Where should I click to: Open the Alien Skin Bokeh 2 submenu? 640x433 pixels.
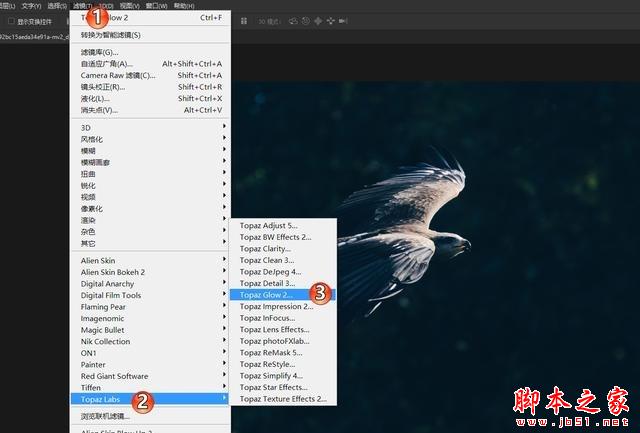tap(150, 272)
